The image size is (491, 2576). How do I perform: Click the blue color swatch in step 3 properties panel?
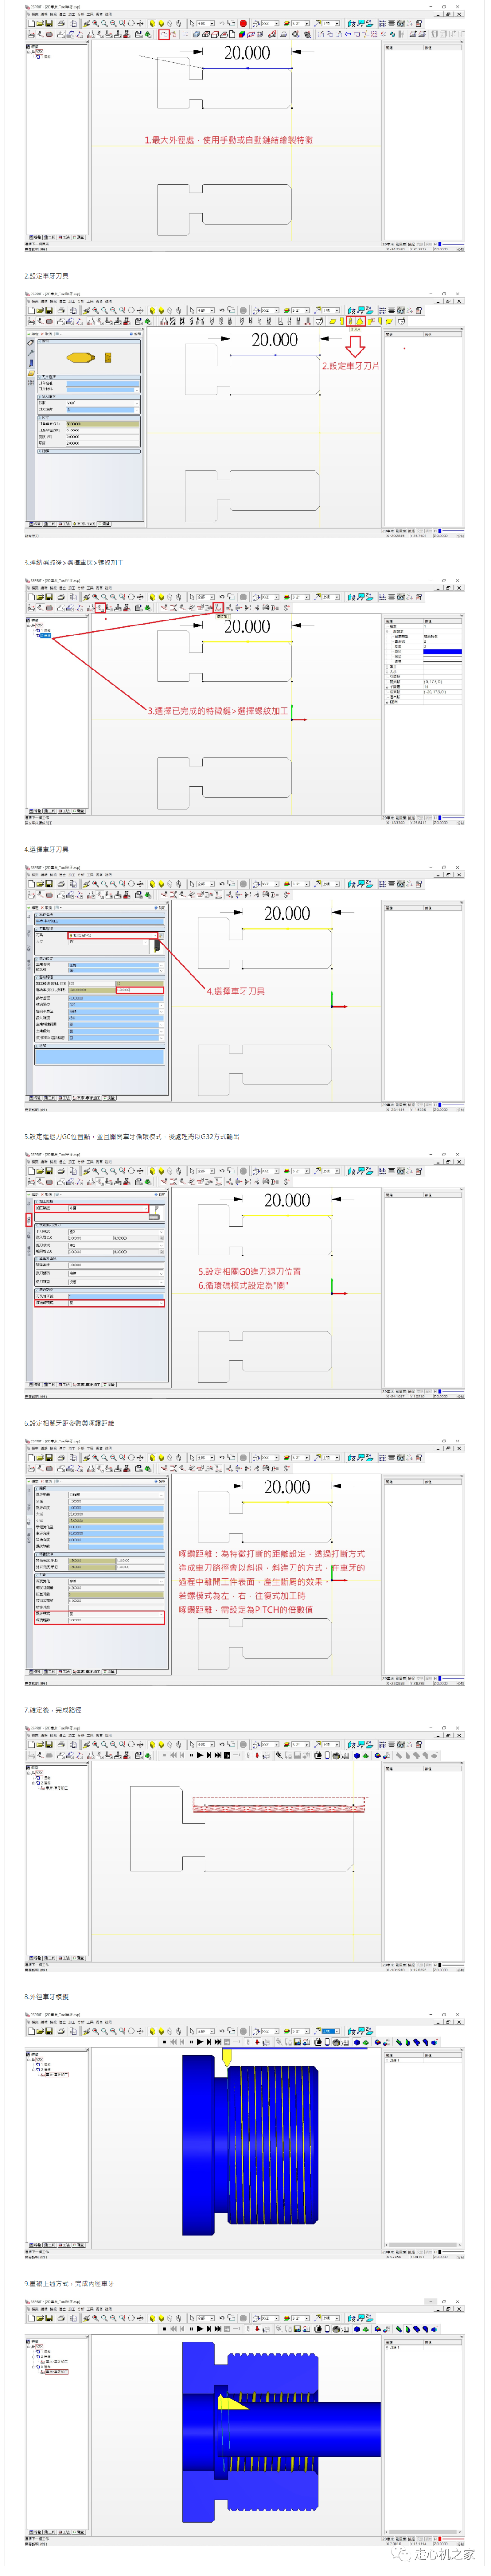pos(442,651)
